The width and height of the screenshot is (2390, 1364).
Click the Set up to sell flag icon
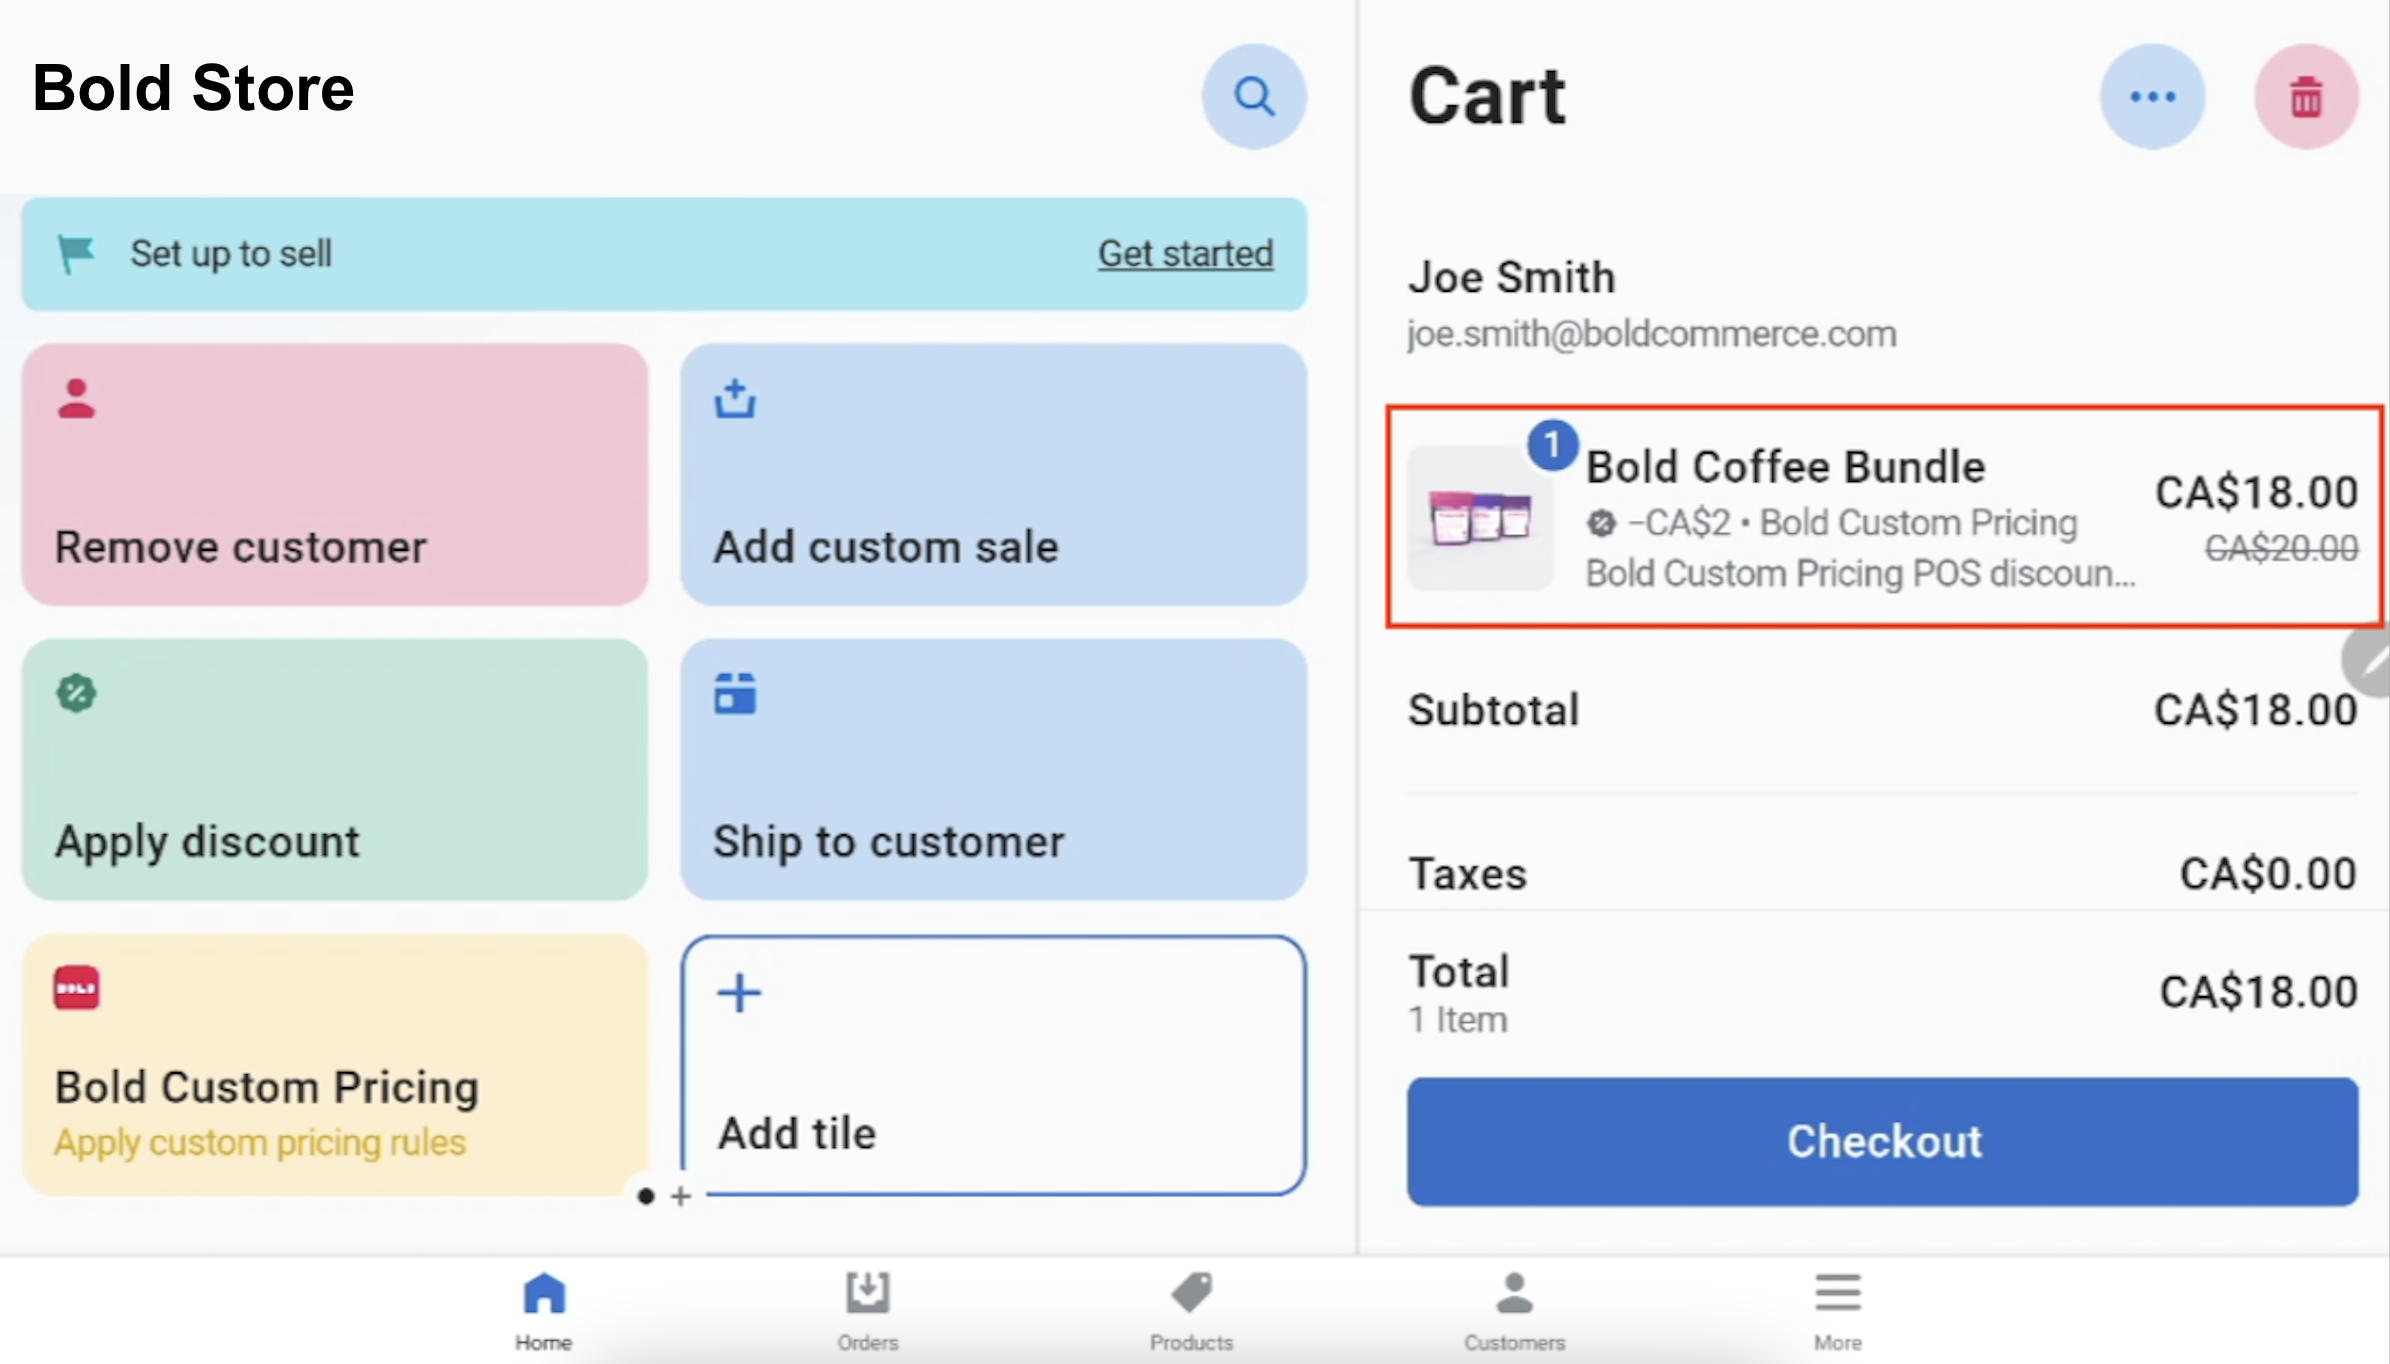76,253
